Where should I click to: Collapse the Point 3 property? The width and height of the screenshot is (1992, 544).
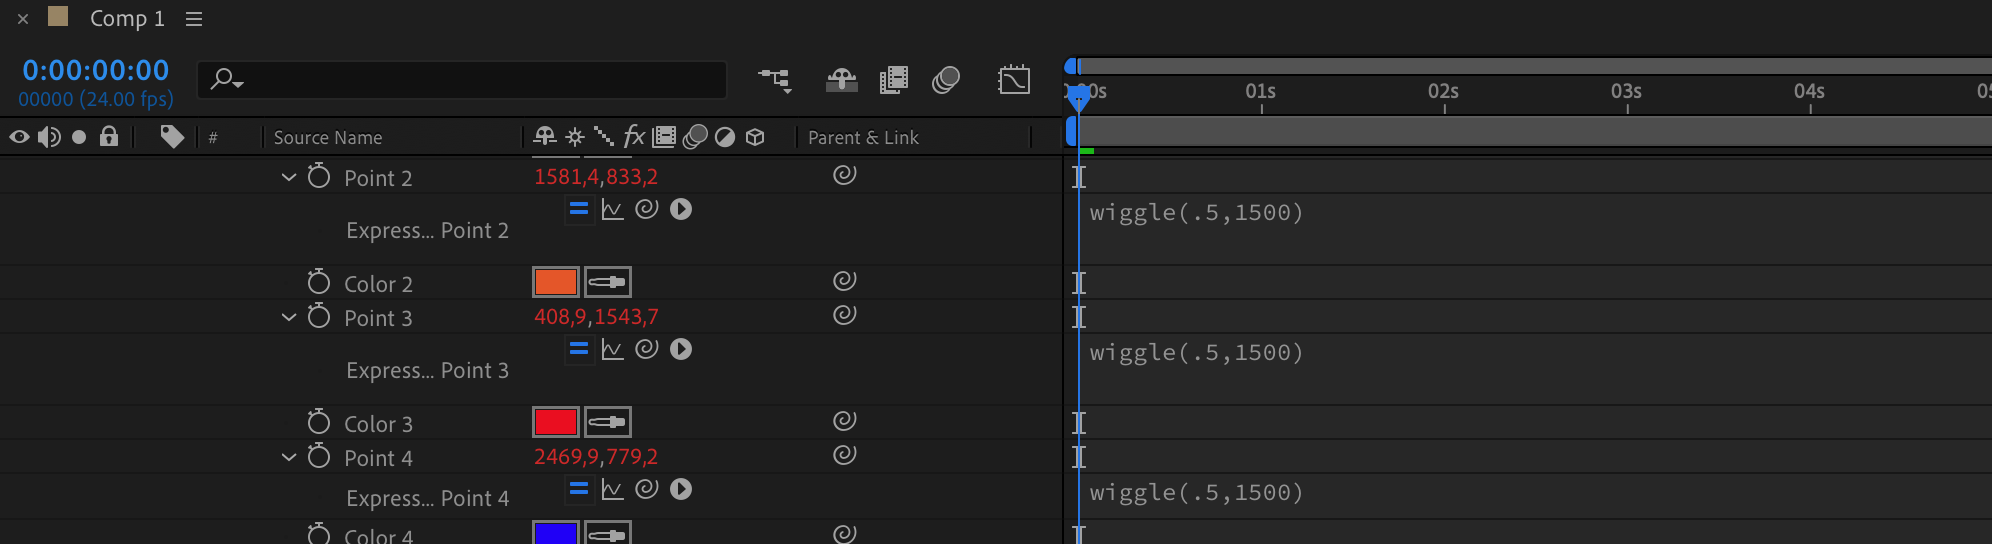pyautogui.click(x=289, y=317)
